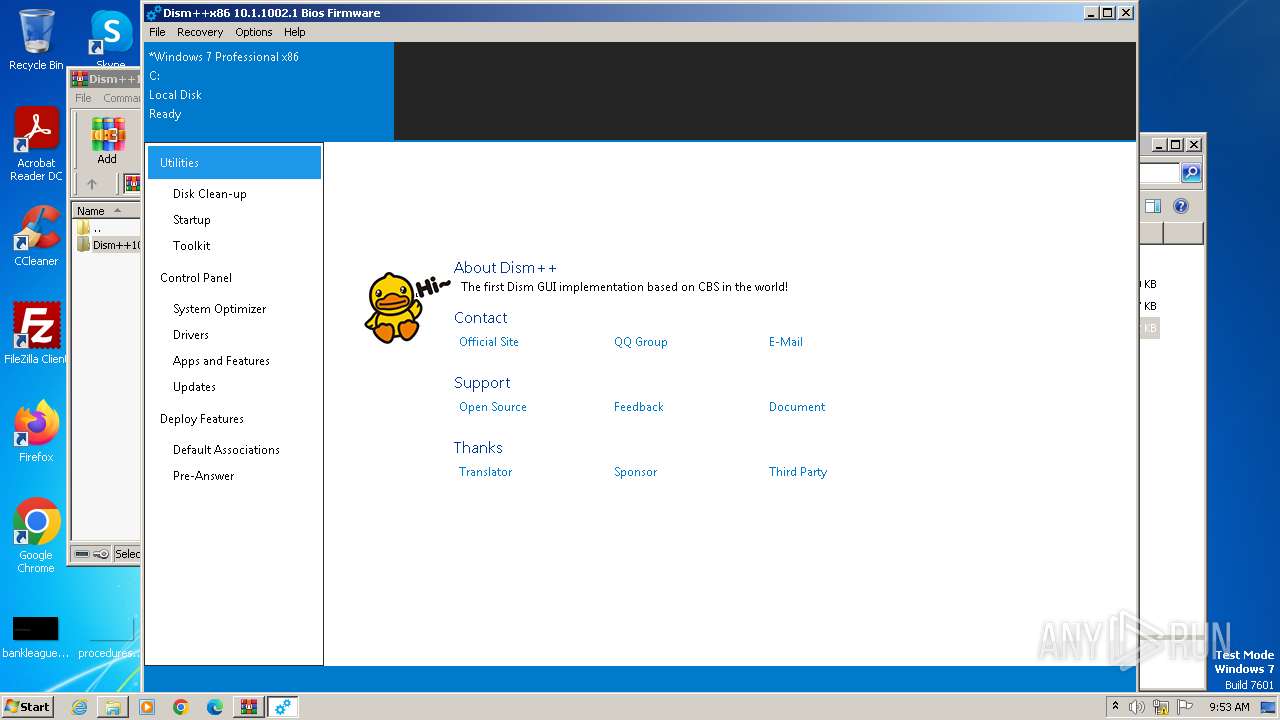Click the Add button in WinRAR window
1280x720 pixels.
tap(107, 141)
